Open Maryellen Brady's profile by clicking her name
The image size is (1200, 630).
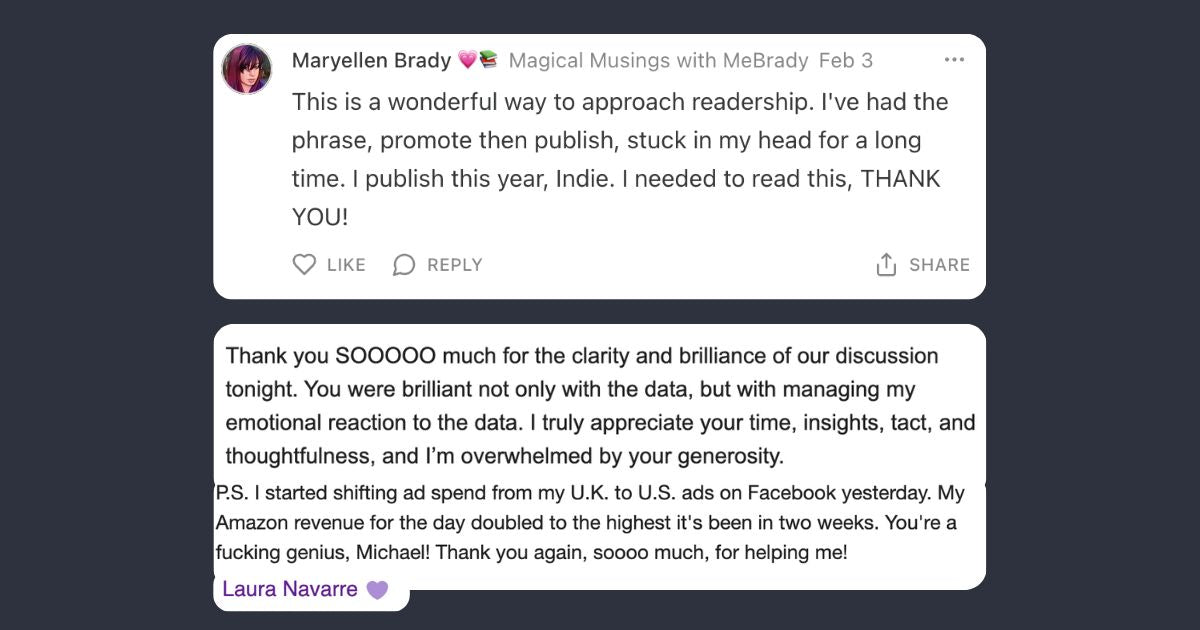click(370, 60)
